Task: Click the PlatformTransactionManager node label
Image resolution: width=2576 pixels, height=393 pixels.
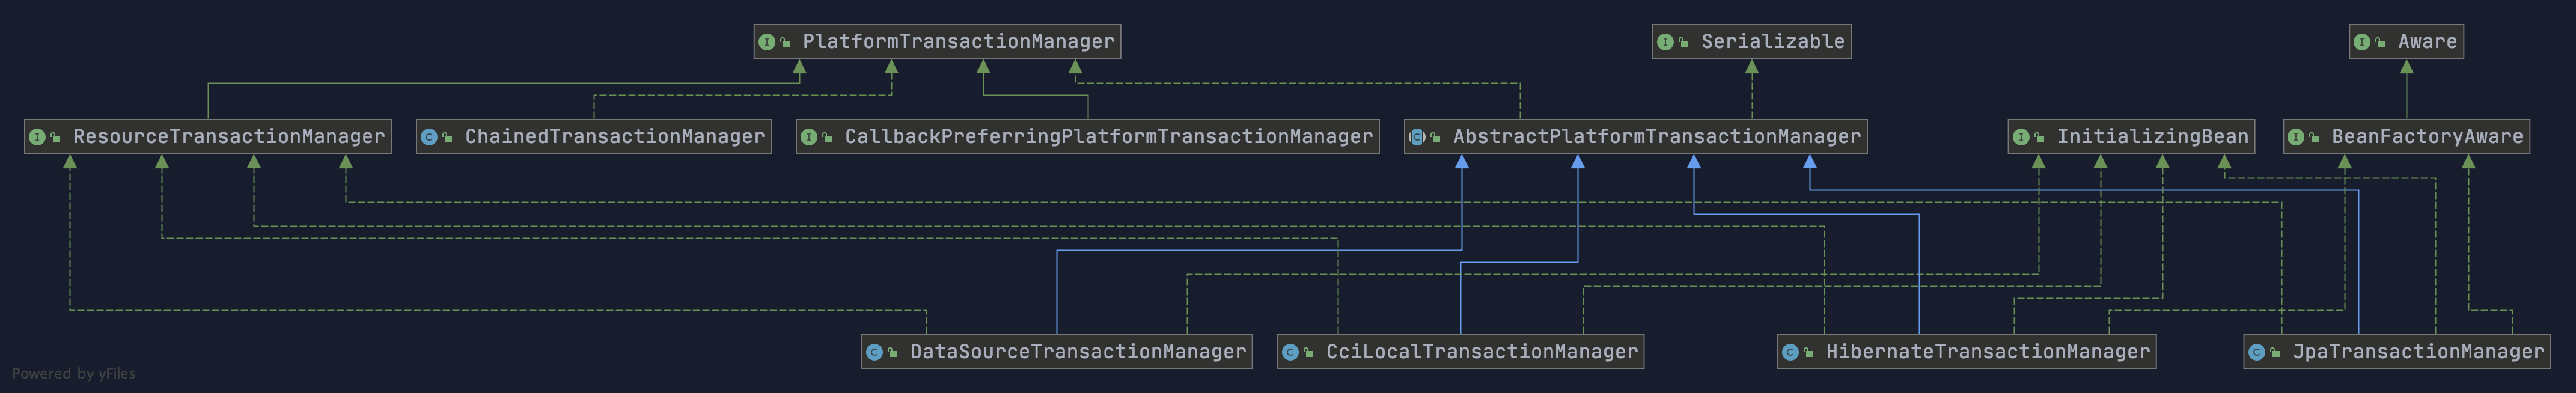Action: (x=957, y=42)
